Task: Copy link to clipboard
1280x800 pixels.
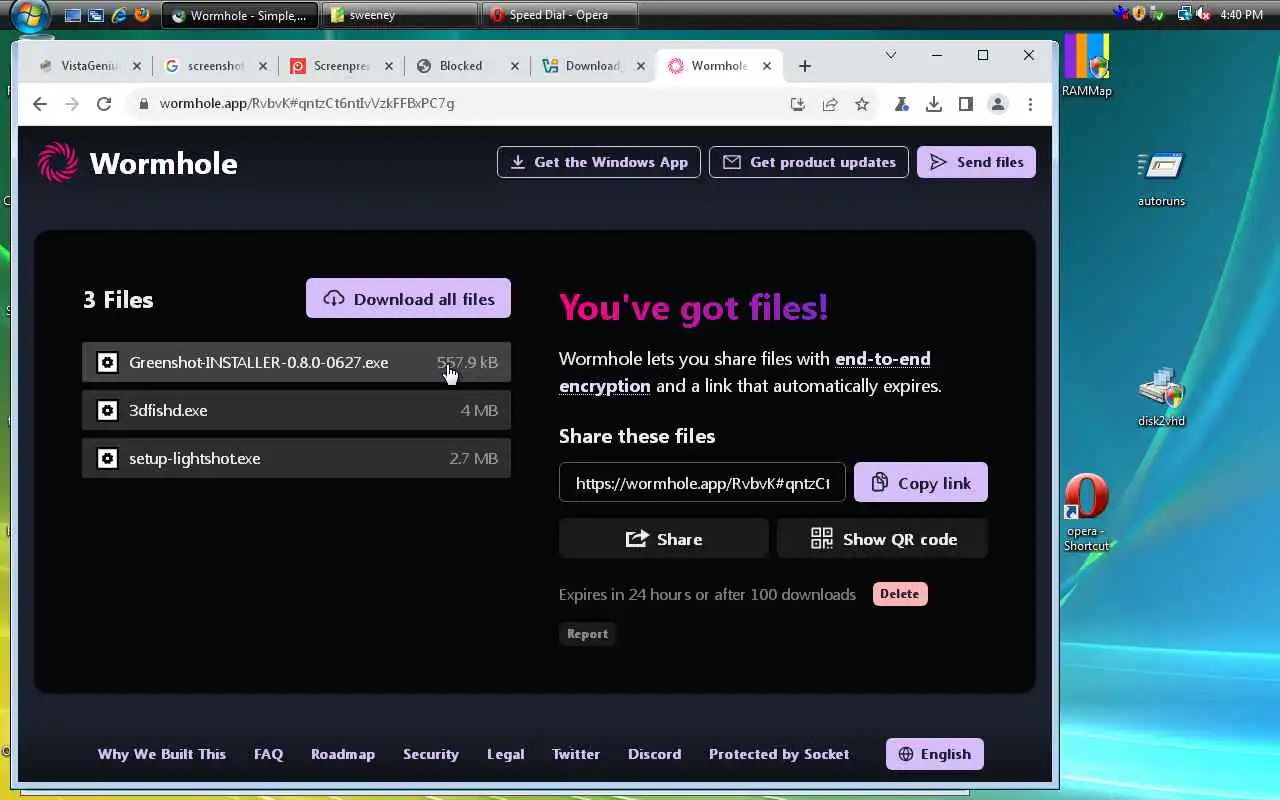Action: 921,482
